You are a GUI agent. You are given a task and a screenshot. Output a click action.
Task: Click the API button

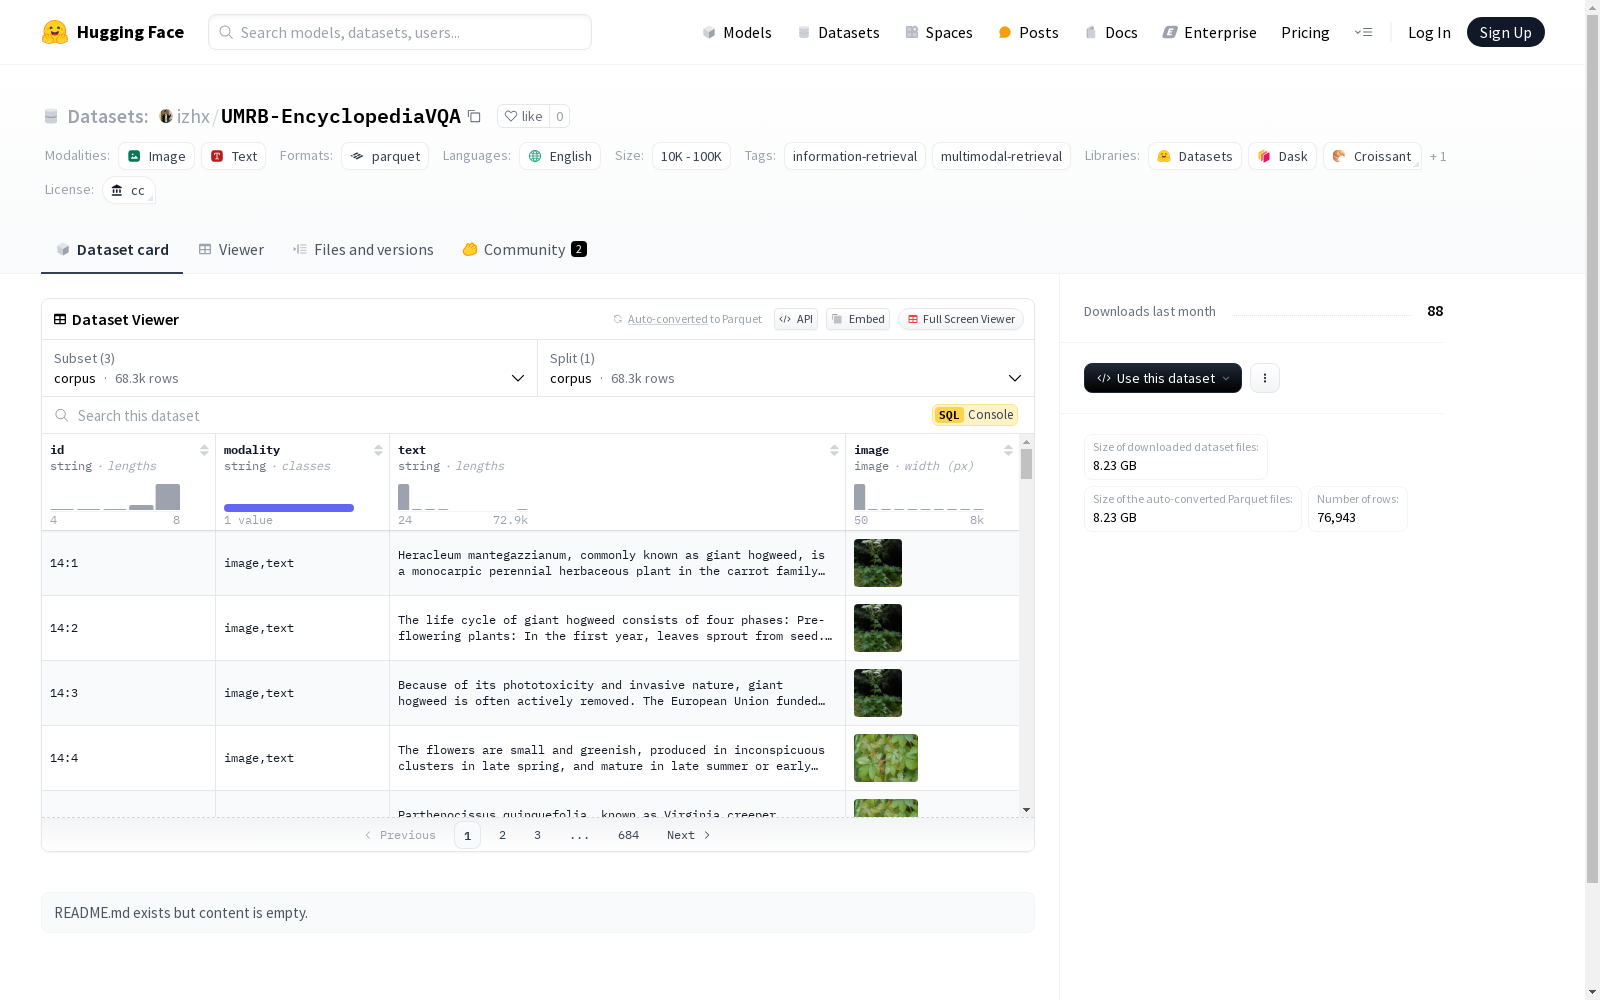[796, 319]
